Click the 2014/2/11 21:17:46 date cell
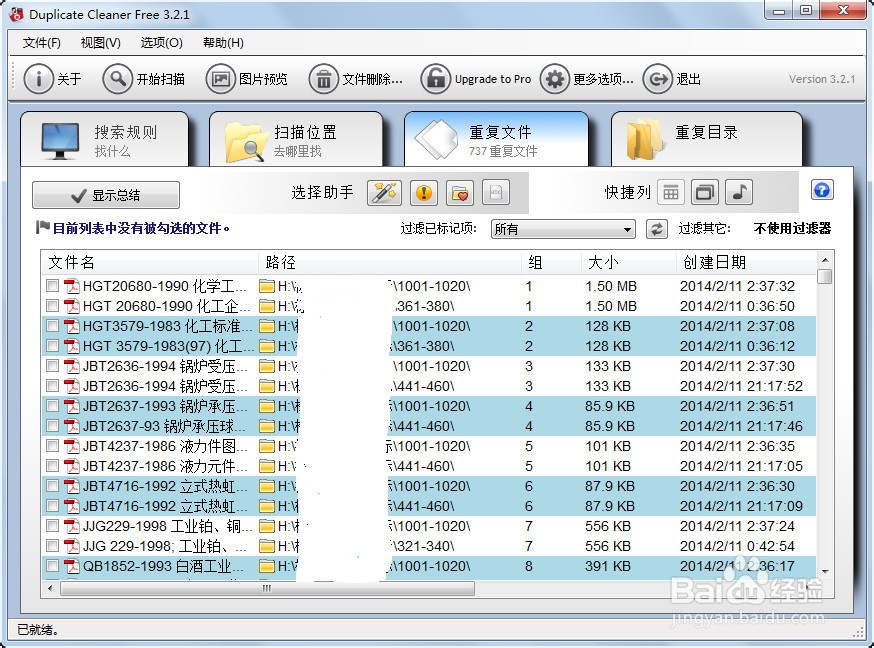Image resolution: width=874 pixels, height=648 pixels. 741,426
